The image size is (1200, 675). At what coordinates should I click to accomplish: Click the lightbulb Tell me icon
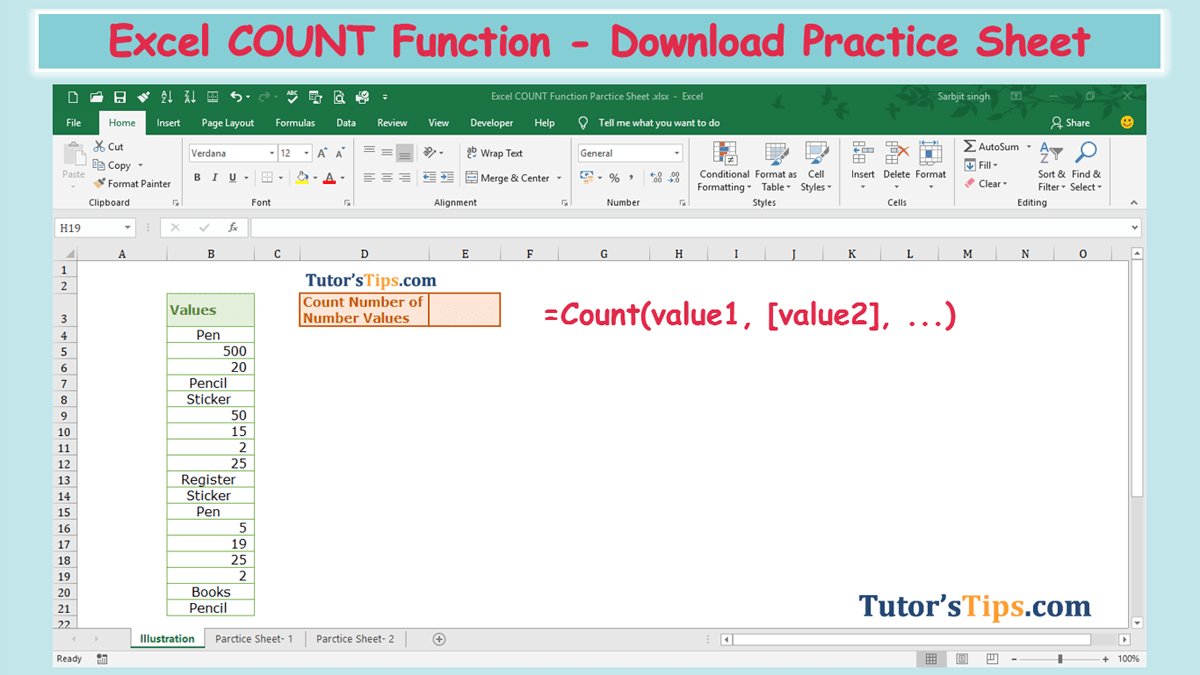click(583, 122)
